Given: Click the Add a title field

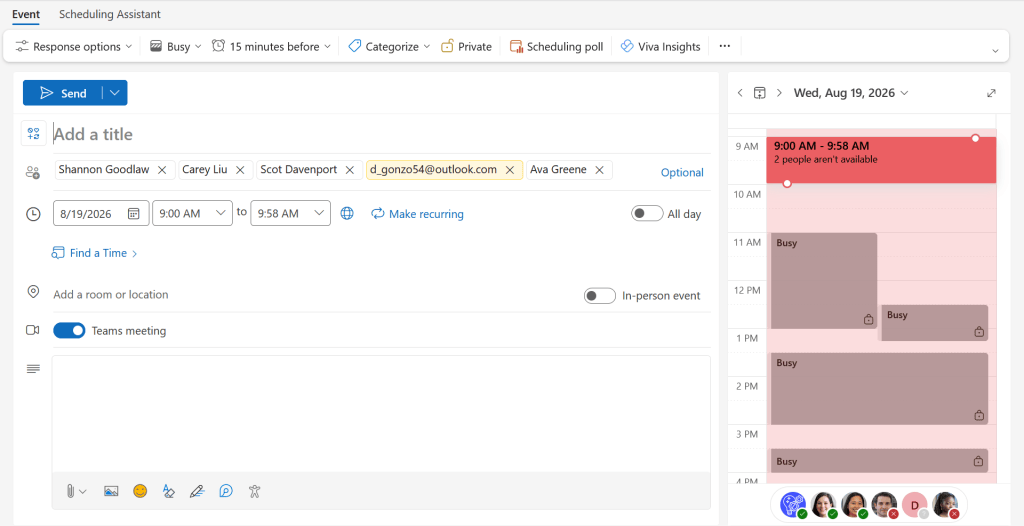Looking at the screenshot, I should [381, 134].
